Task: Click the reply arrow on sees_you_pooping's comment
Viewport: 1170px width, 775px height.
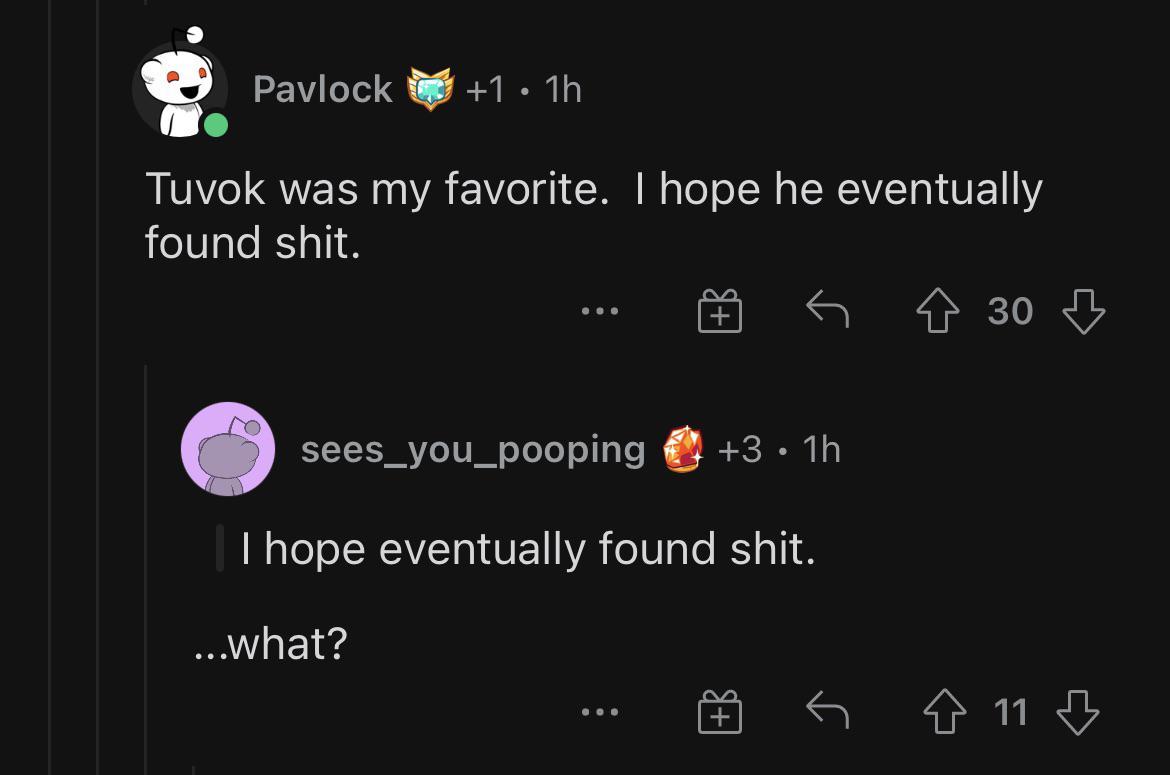Action: pos(828,712)
